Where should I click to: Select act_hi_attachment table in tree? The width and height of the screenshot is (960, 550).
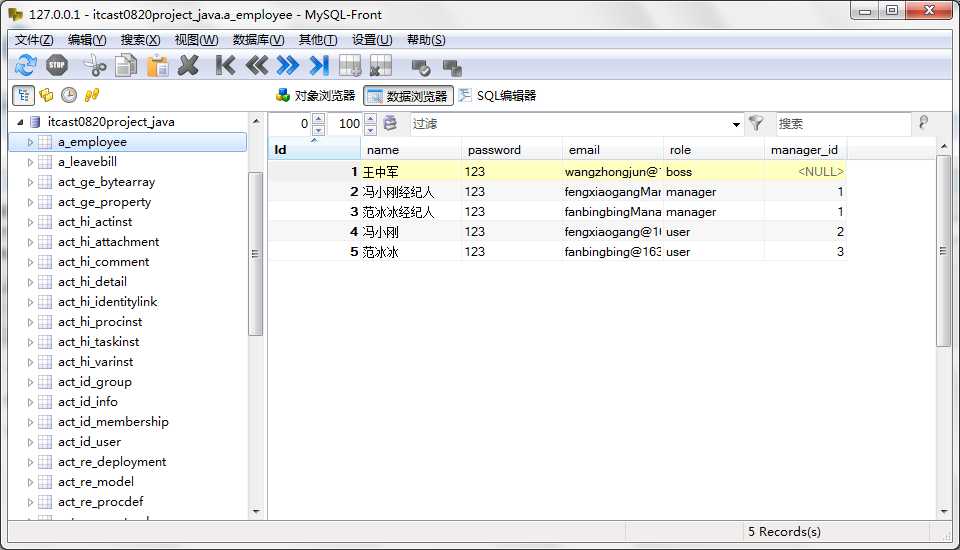(108, 242)
